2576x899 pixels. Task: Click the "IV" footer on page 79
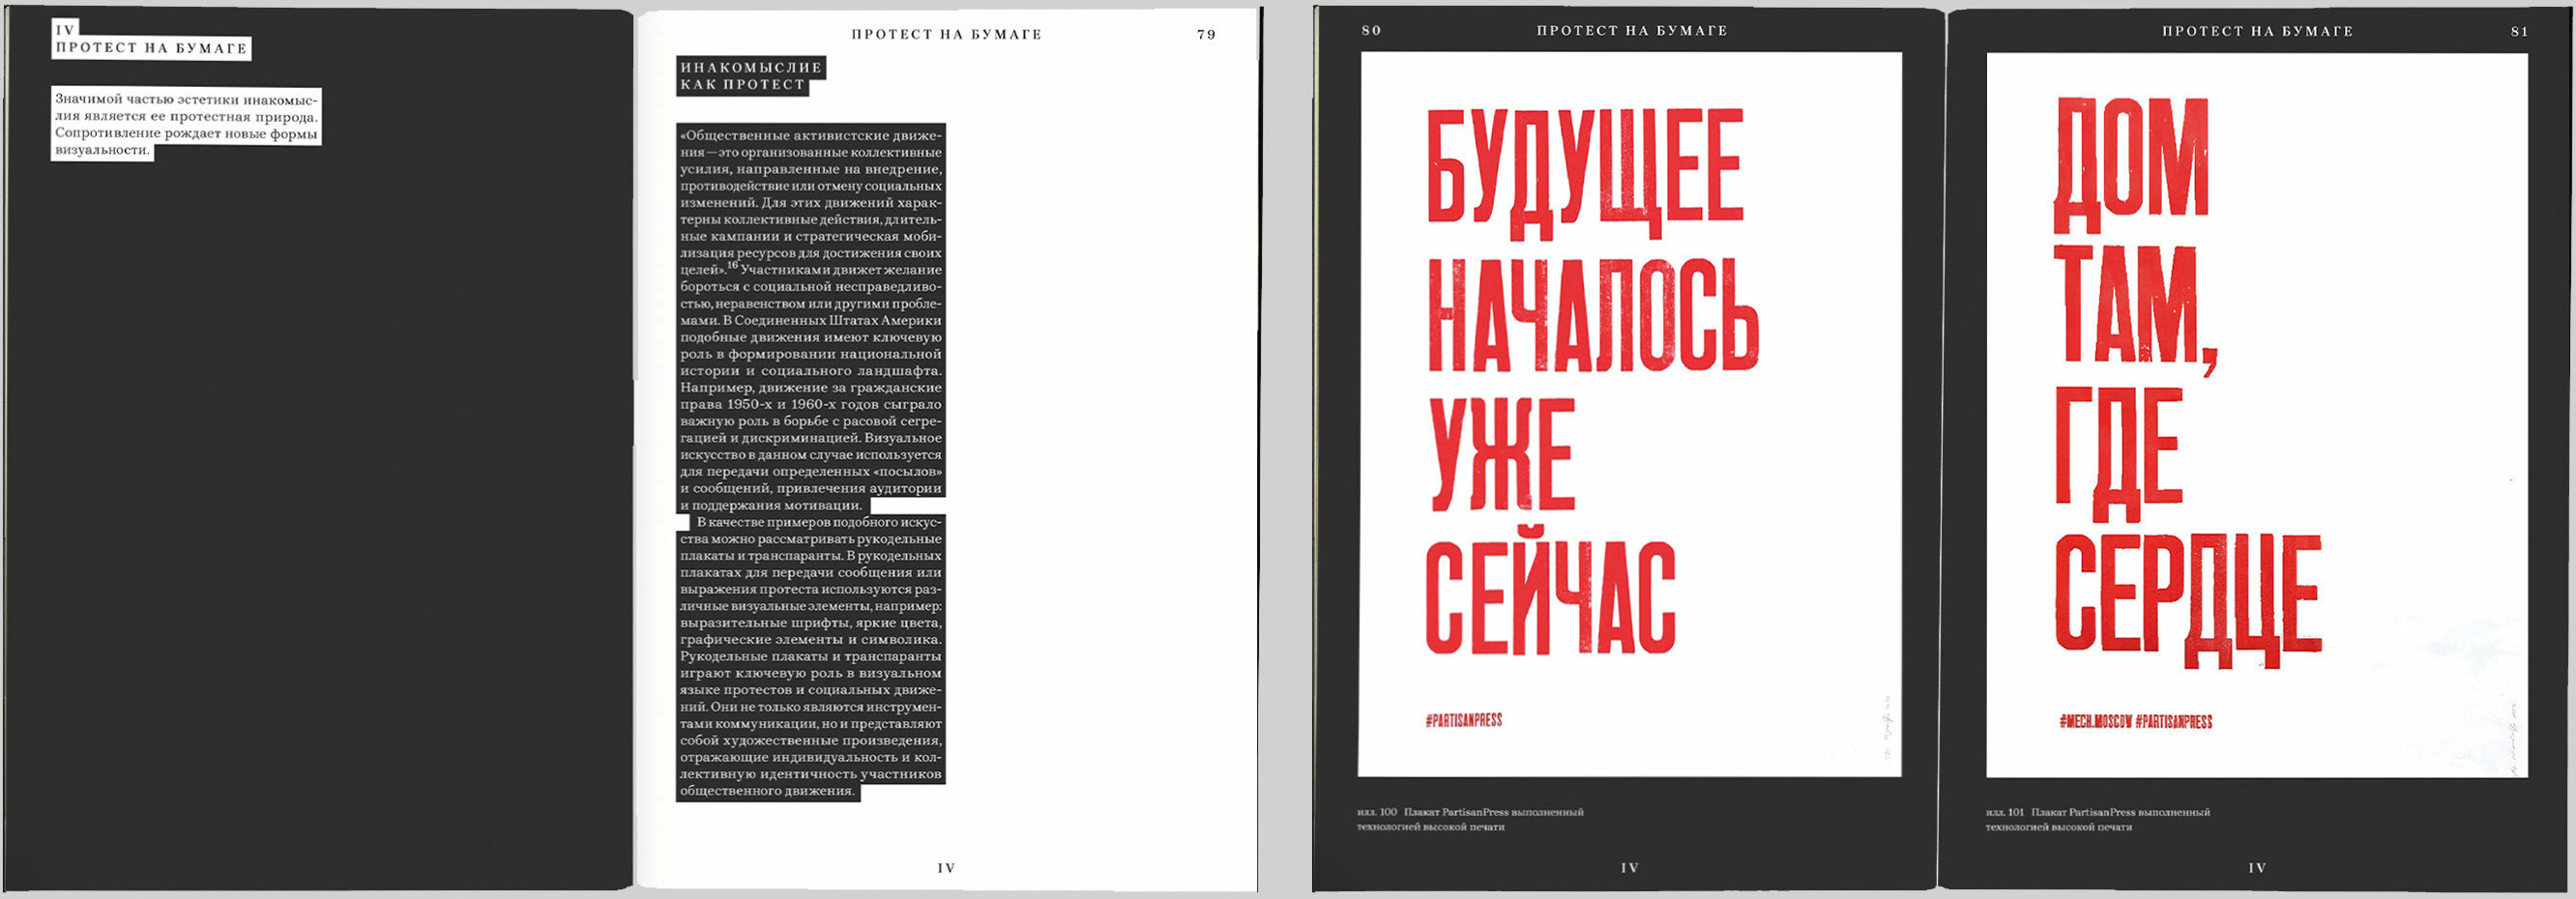click(x=946, y=868)
